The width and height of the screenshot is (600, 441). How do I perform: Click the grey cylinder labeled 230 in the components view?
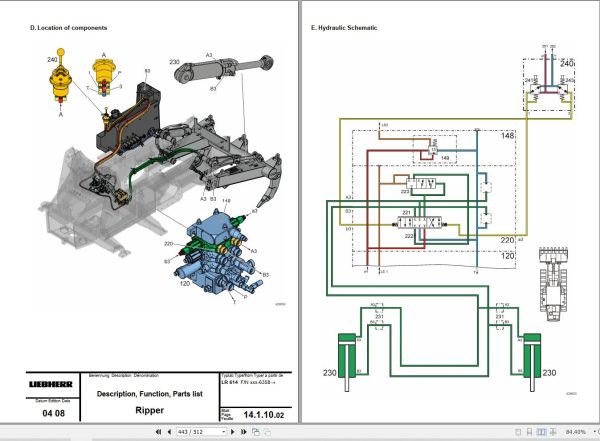click(224, 68)
